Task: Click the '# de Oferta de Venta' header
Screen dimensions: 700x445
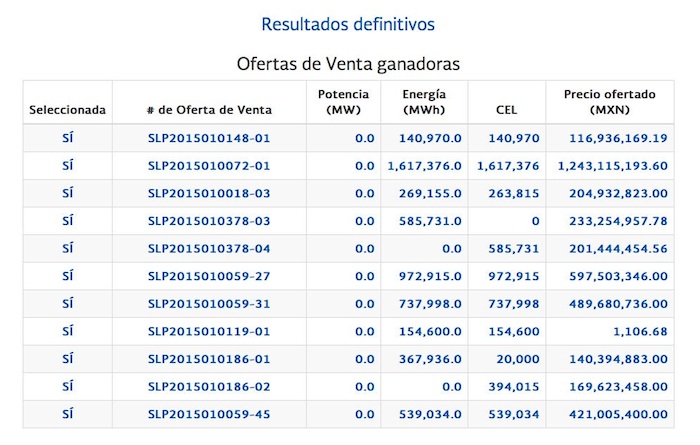Action: click(x=209, y=109)
